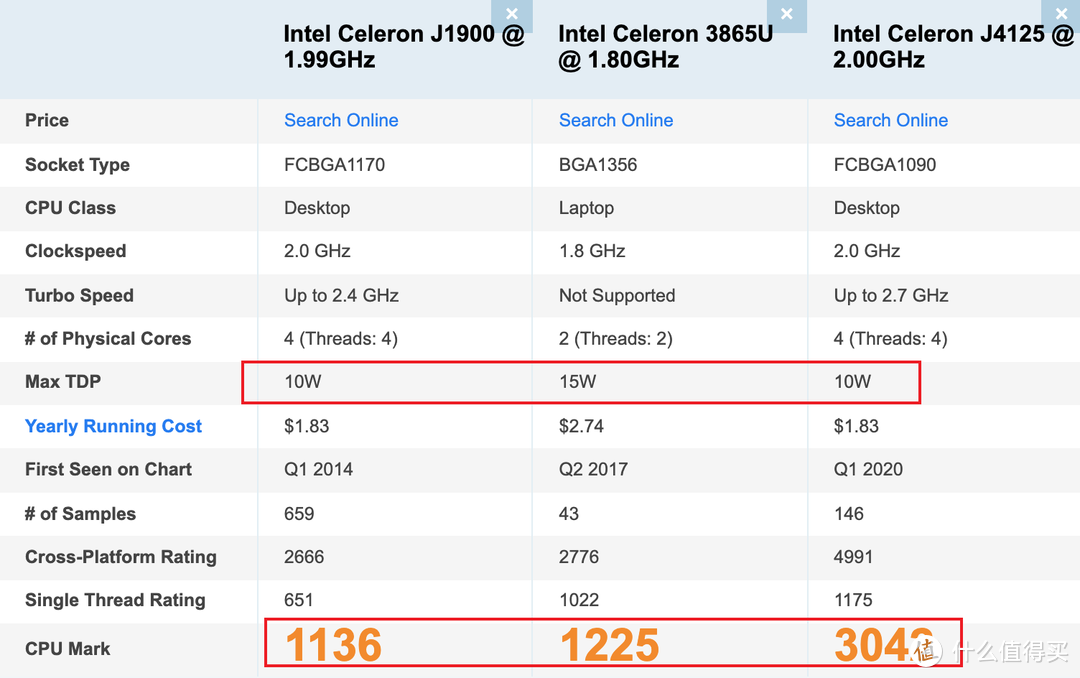Click the 1136 CPU Mark score
1080x678 pixels.
pyautogui.click(x=333, y=646)
